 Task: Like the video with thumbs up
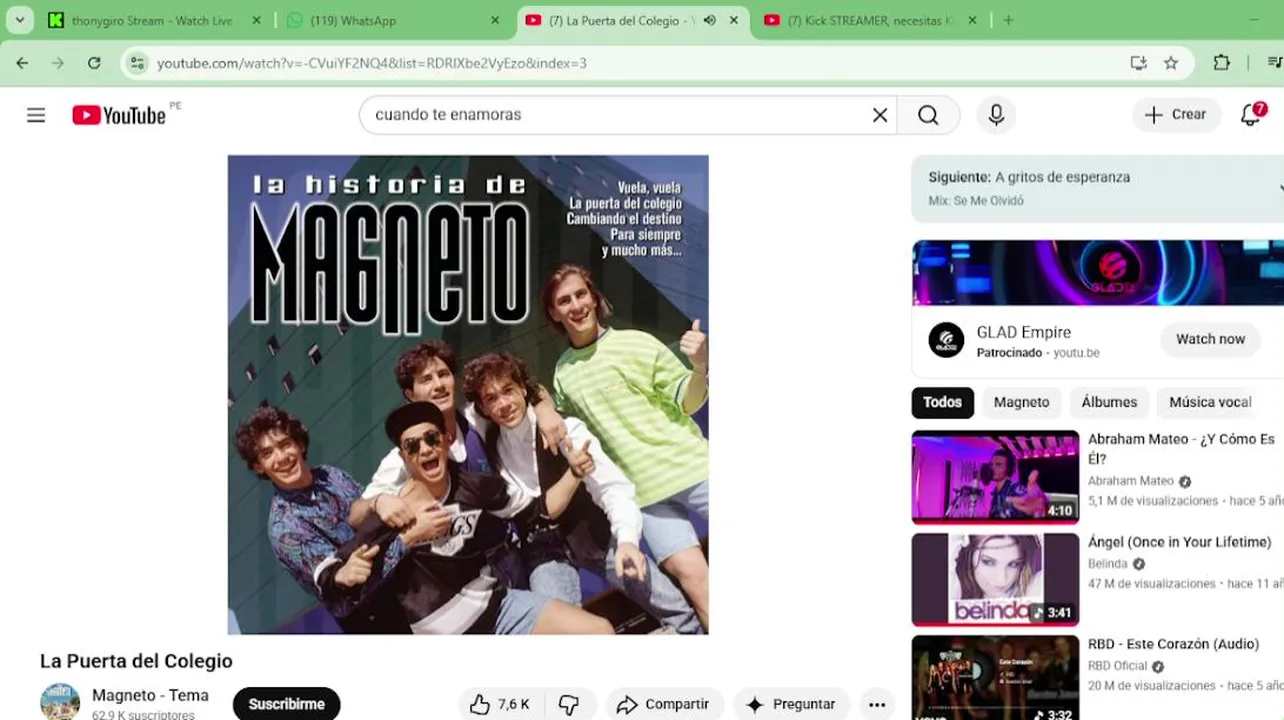pyautogui.click(x=500, y=704)
